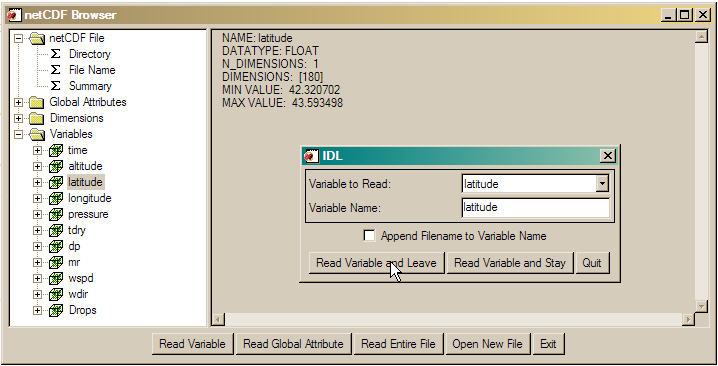Click the info panel scroll up arrow
This screenshot has height=366, width=718.
(x=701, y=37)
